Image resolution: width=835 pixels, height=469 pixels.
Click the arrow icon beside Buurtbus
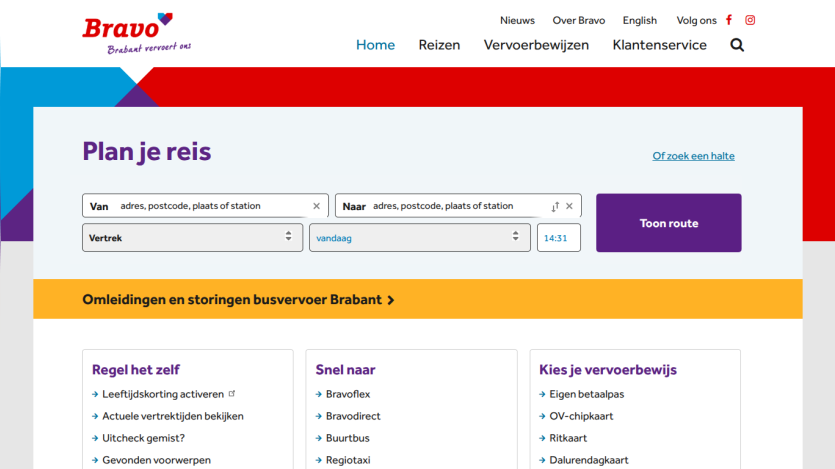[x=318, y=438]
